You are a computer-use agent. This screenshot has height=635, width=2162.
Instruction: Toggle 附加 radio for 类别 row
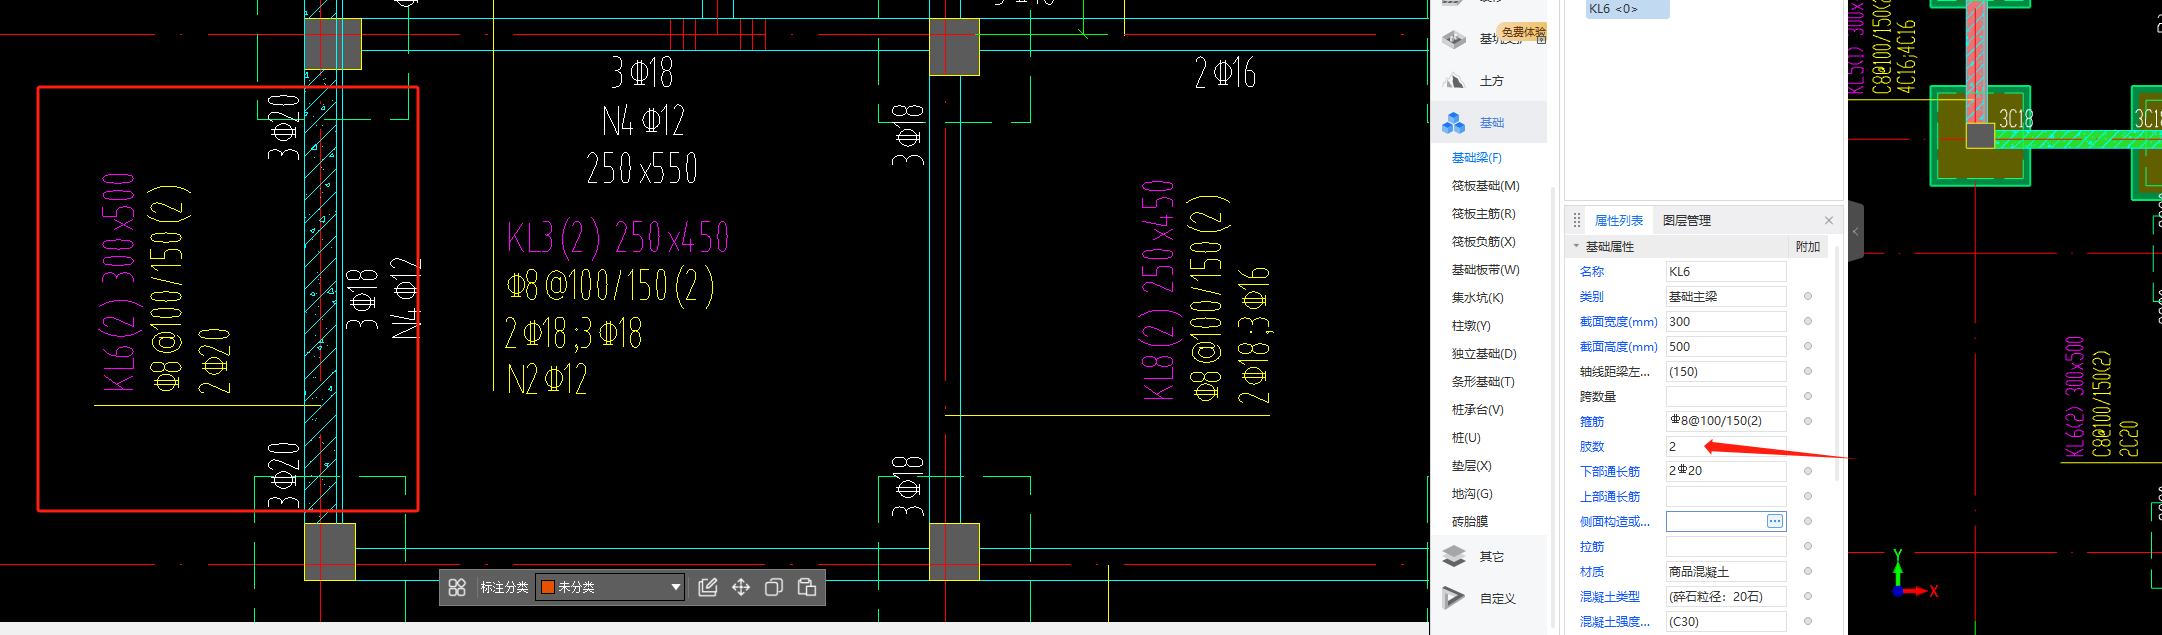(x=1808, y=297)
